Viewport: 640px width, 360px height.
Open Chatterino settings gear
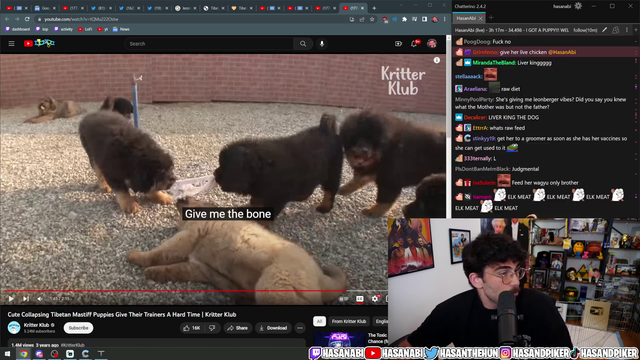click(578, 6)
